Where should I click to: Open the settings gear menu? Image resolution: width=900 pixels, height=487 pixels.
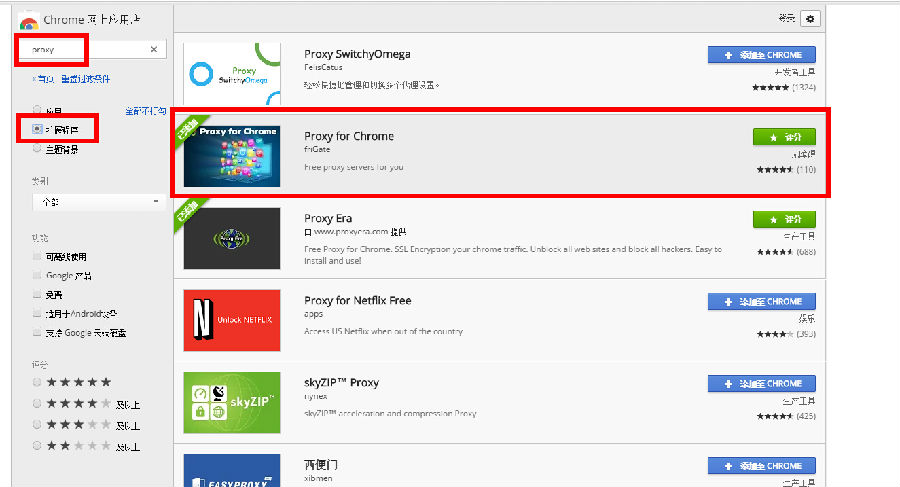(810, 18)
